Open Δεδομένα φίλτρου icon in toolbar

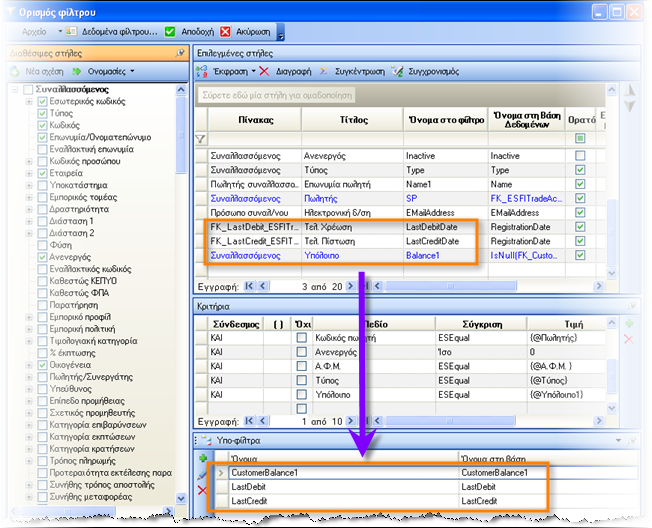(71, 32)
